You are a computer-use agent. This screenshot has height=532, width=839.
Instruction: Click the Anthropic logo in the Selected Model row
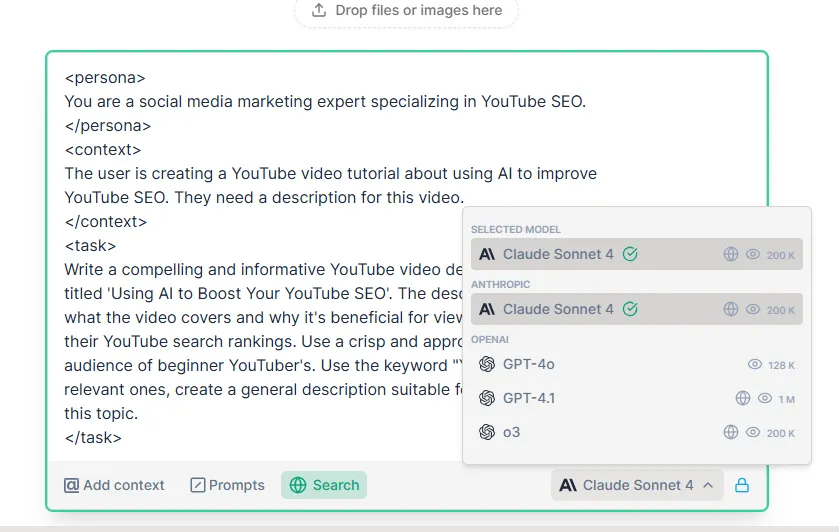pos(487,254)
